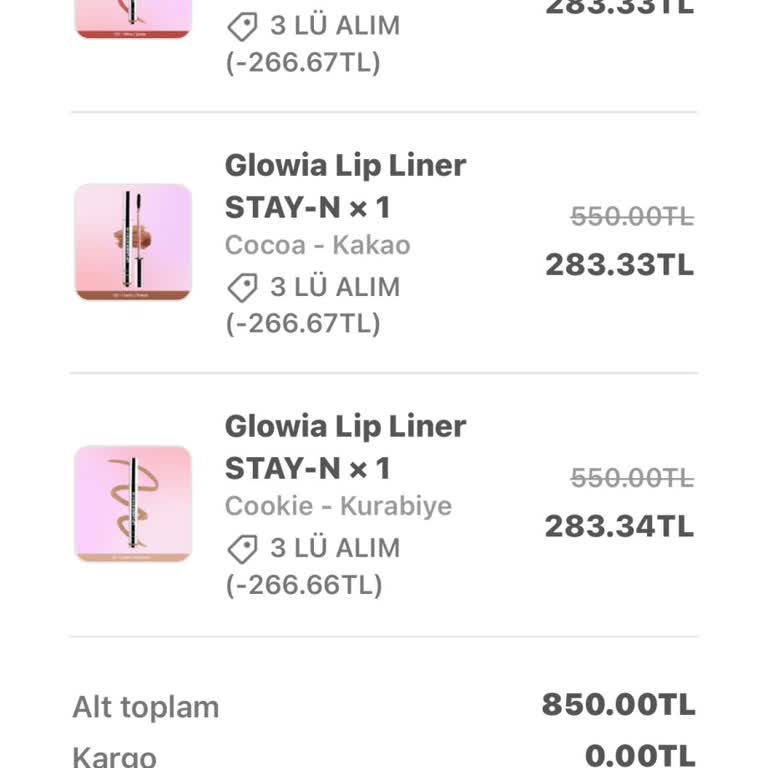Open the Cookie - Kurabiye lip liner thumbnail
The width and height of the screenshot is (768, 768).
point(133,503)
